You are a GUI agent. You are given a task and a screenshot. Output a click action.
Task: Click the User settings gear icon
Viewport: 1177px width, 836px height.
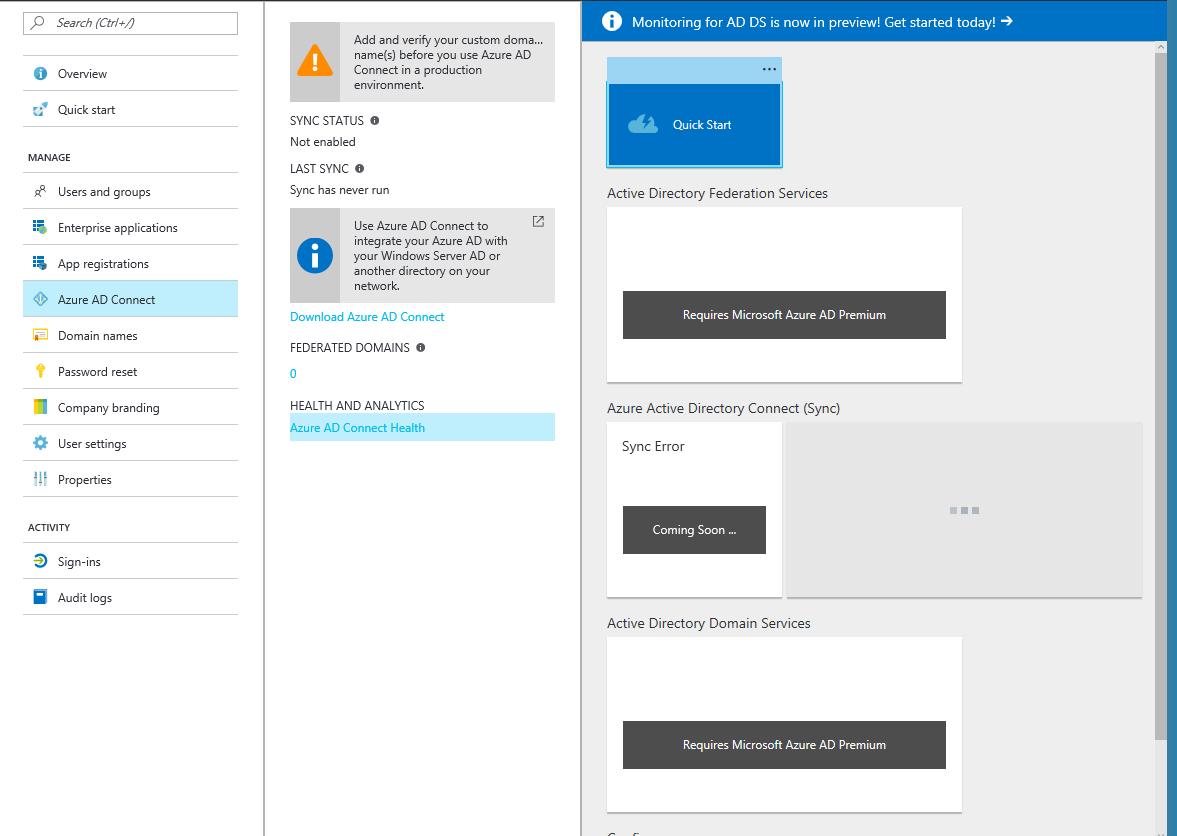click(40, 444)
